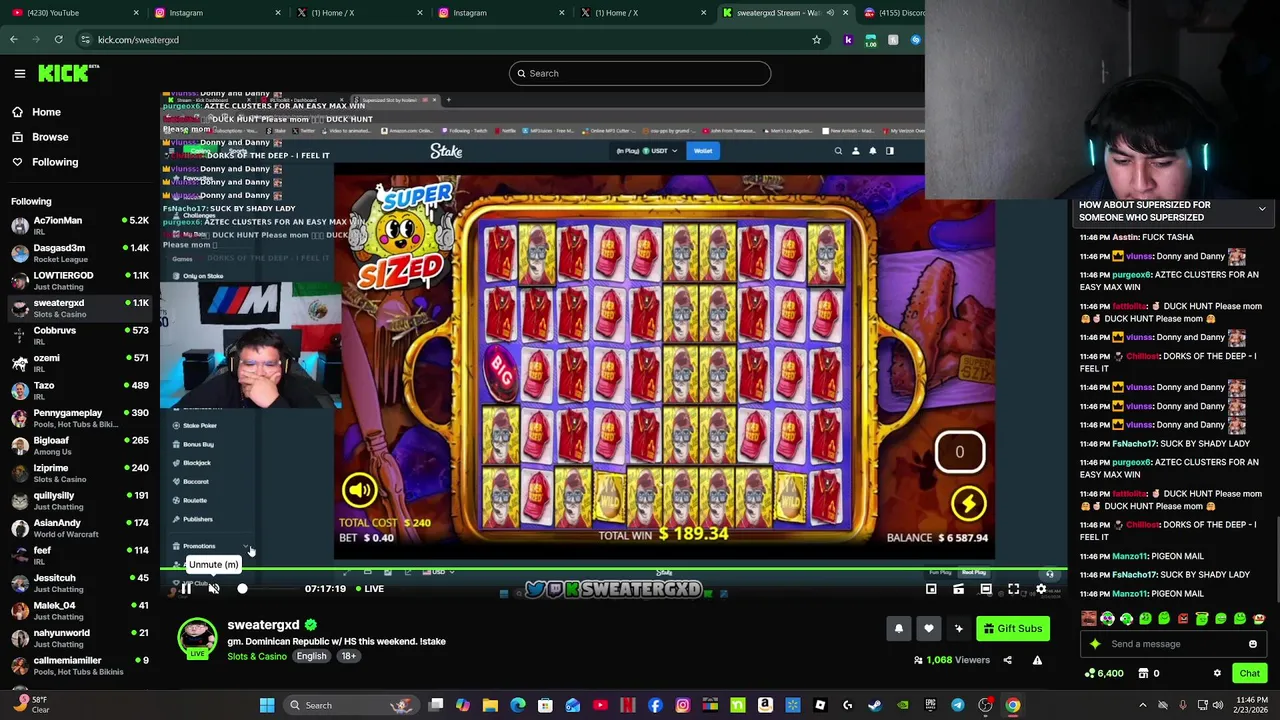Switch to Discord browser tab

pyautogui.click(x=893, y=13)
